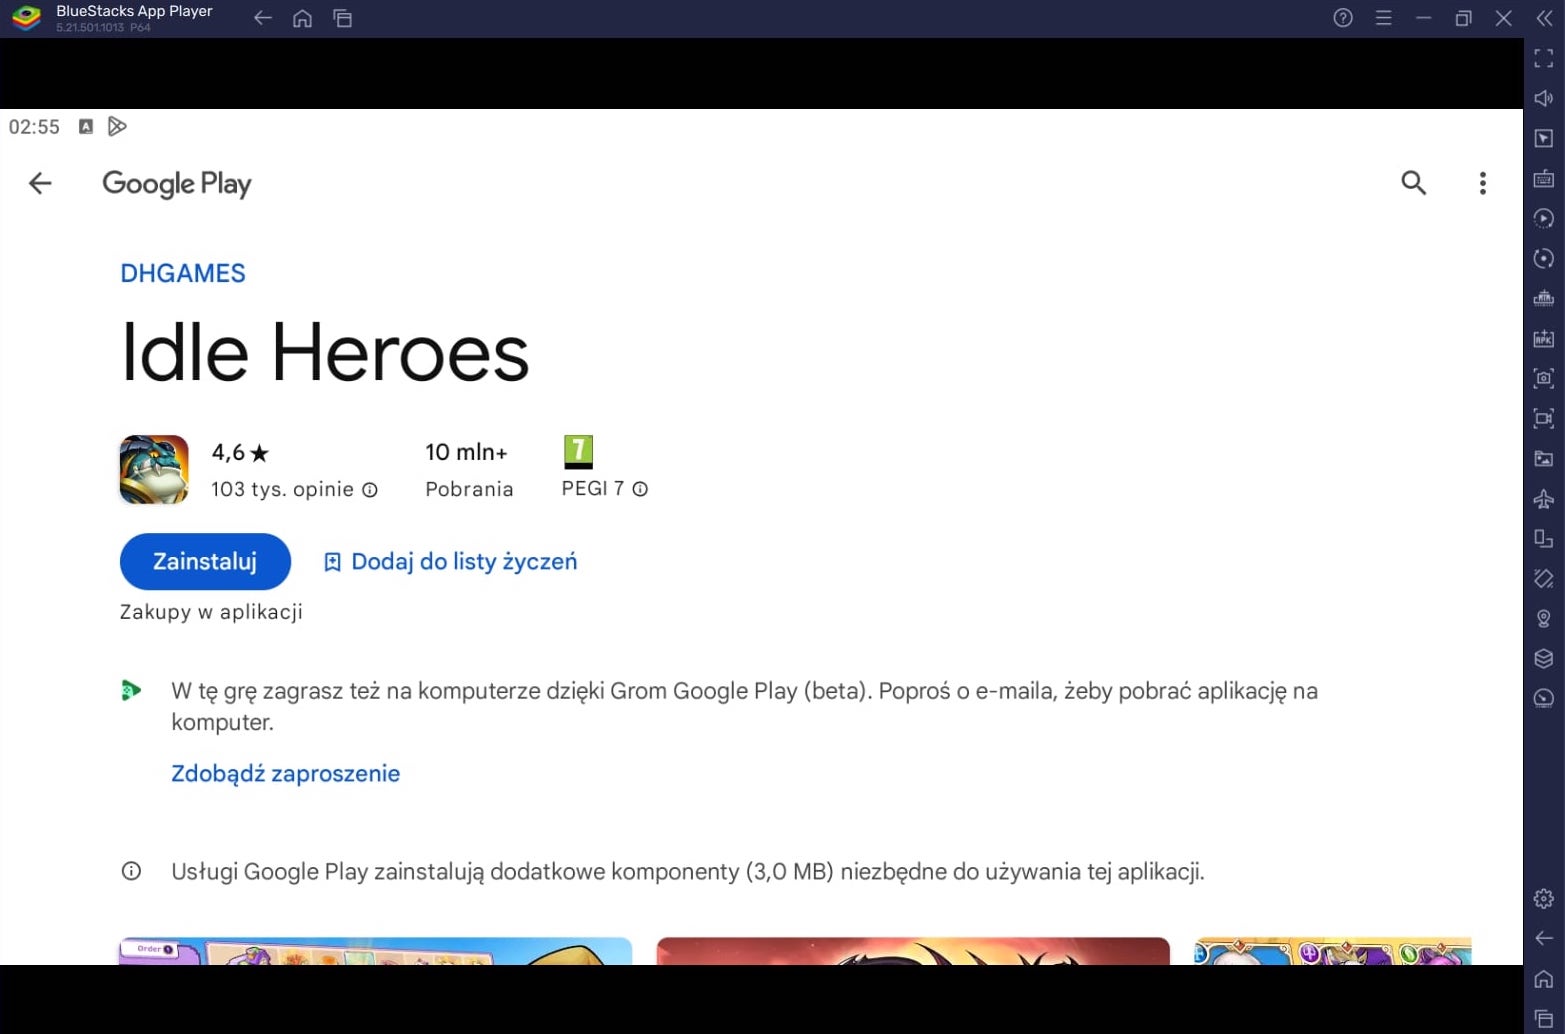
Task: Click the 4,6 star rating
Action: pyautogui.click(x=240, y=453)
